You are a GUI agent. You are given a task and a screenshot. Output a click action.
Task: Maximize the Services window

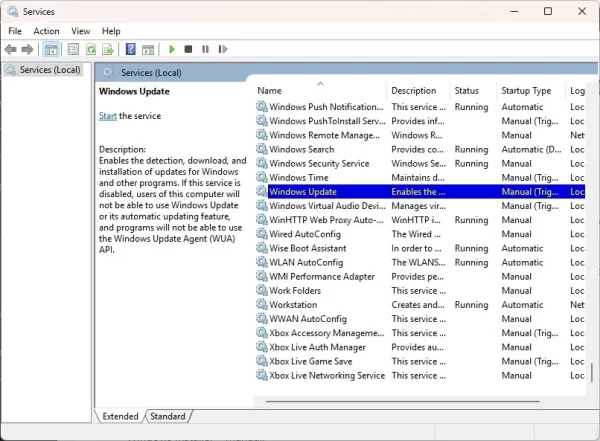[548, 11]
